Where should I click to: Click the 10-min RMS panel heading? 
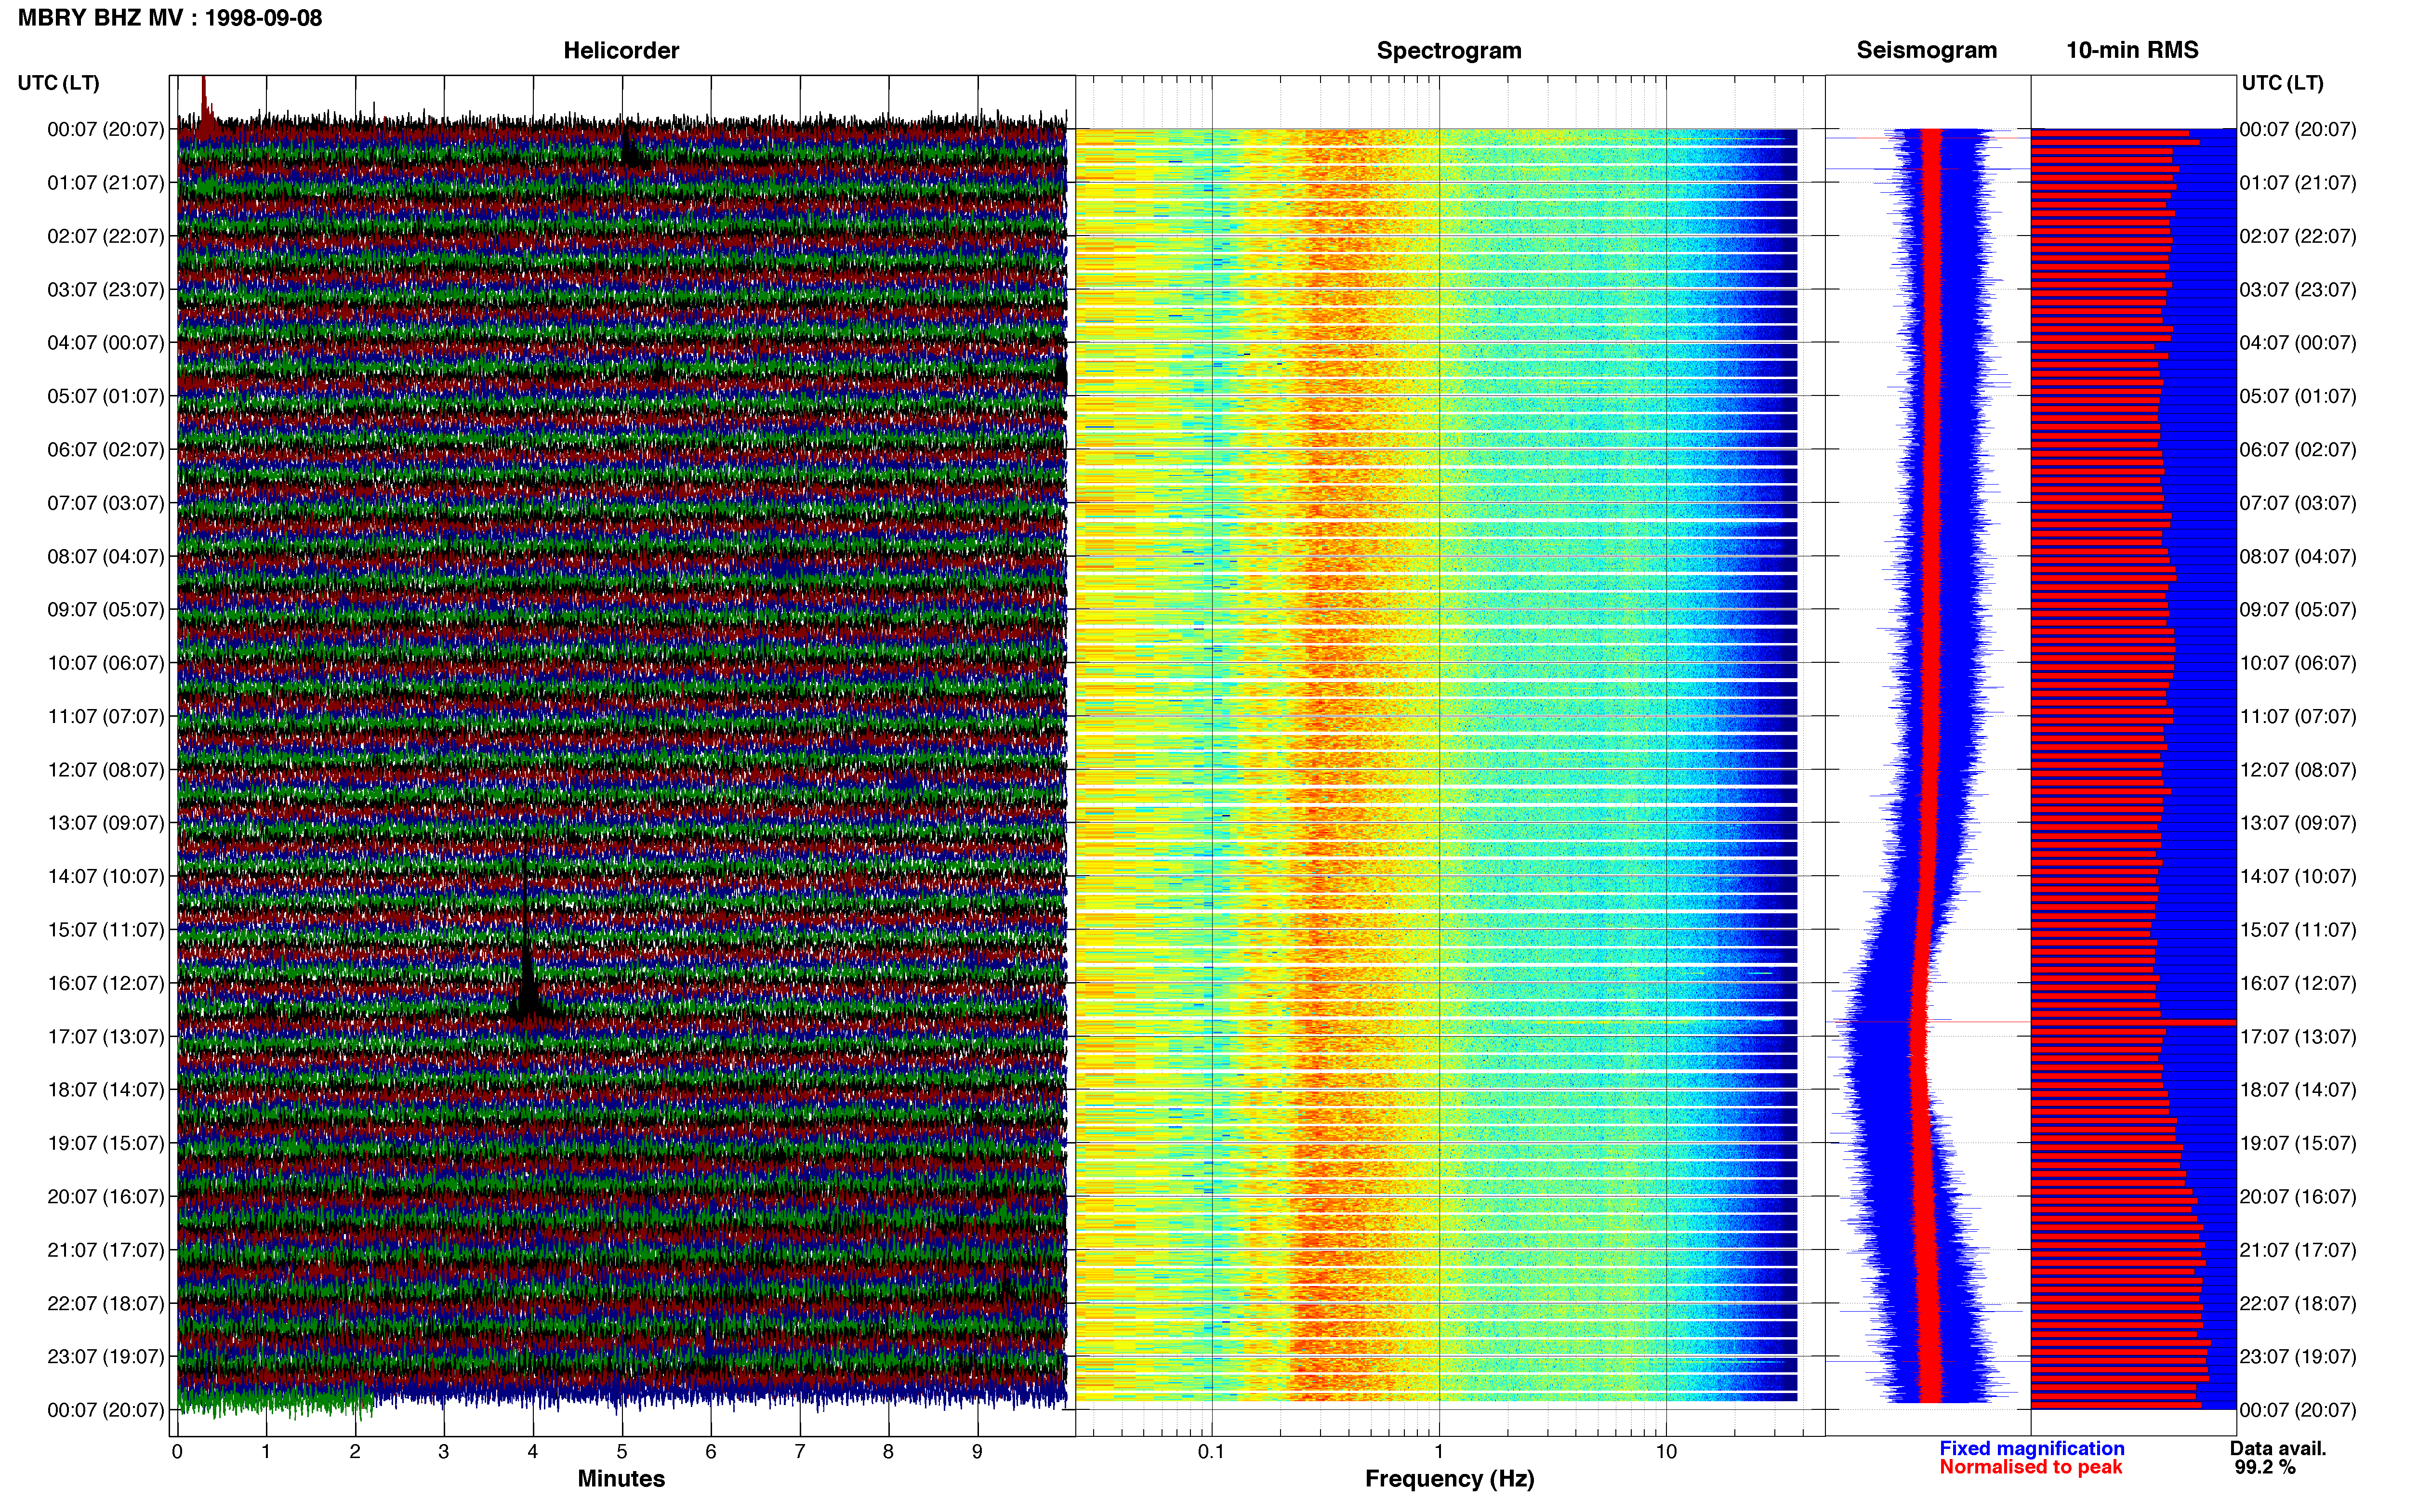[2132, 50]
